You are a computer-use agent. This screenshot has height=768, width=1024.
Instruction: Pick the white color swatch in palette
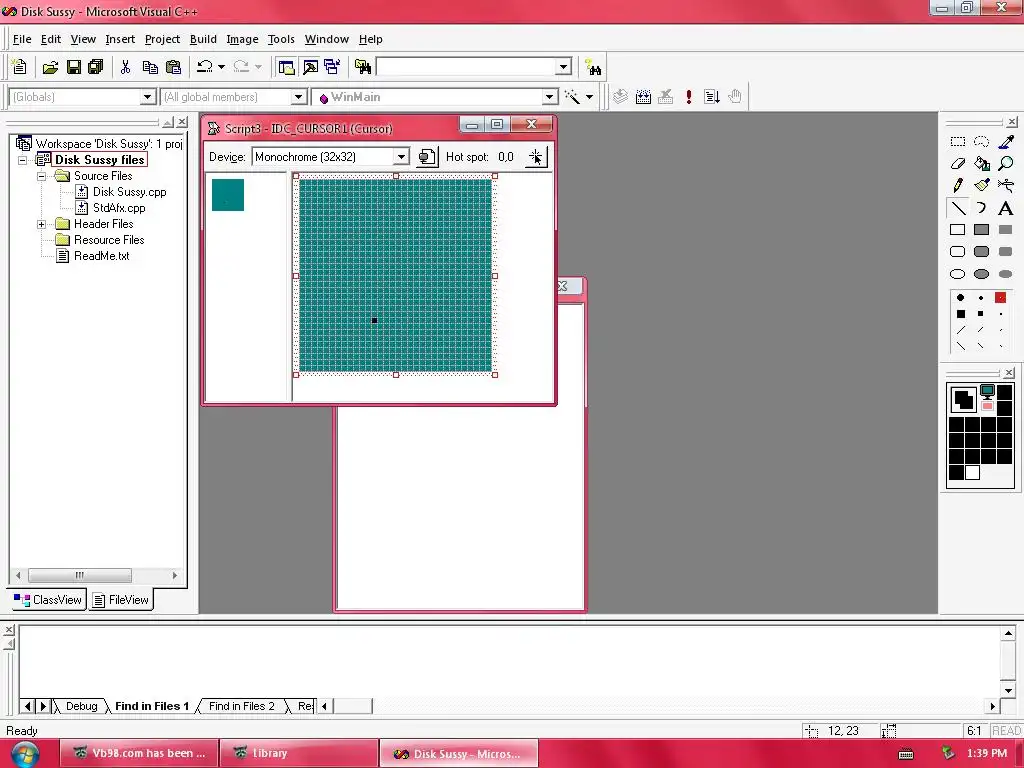tap(972, 473)
